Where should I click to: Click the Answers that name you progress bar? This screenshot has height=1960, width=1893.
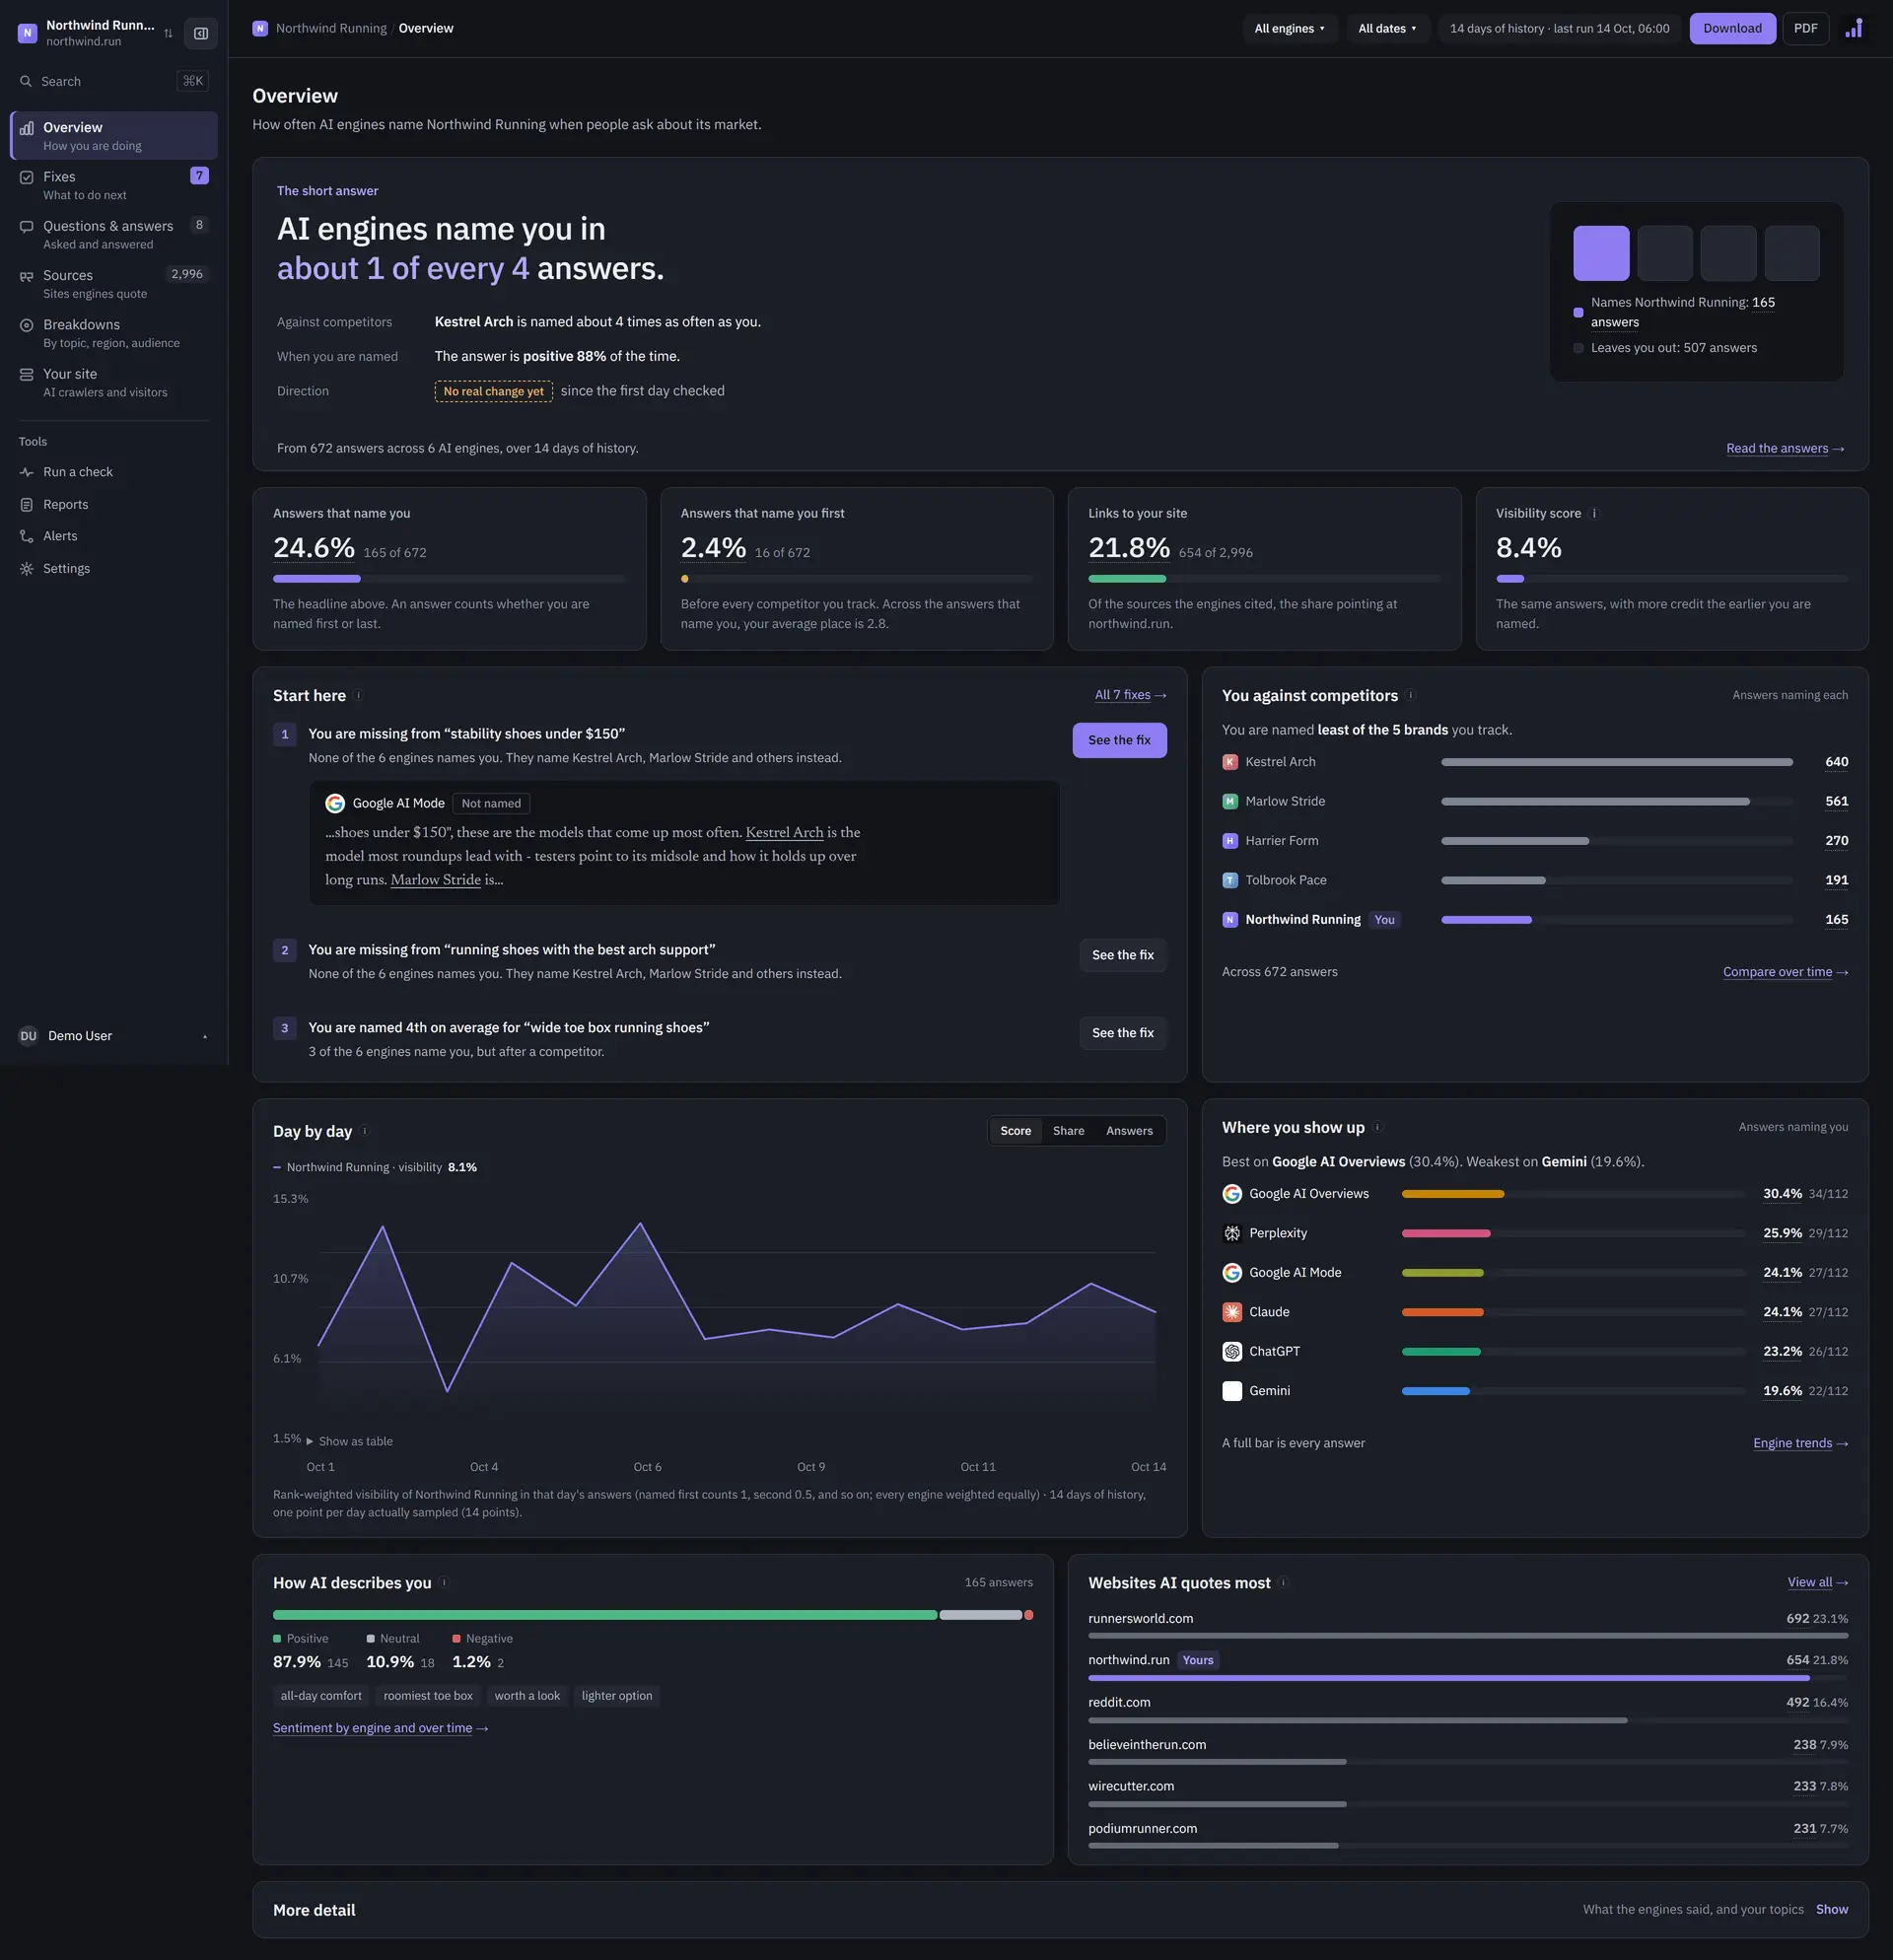pos(449,579)
